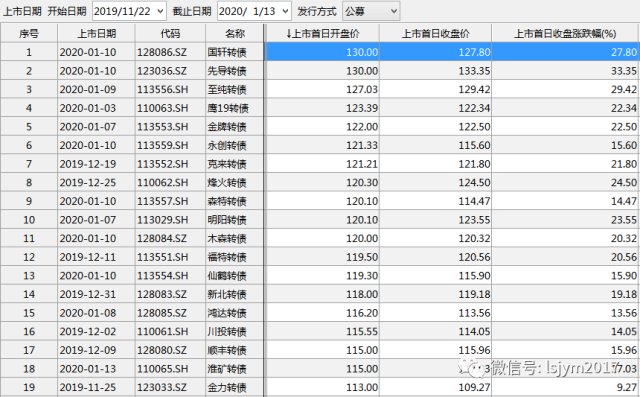Click opening price 127.03 cell
The image size is (640, 397).
[x=322, y=89]
